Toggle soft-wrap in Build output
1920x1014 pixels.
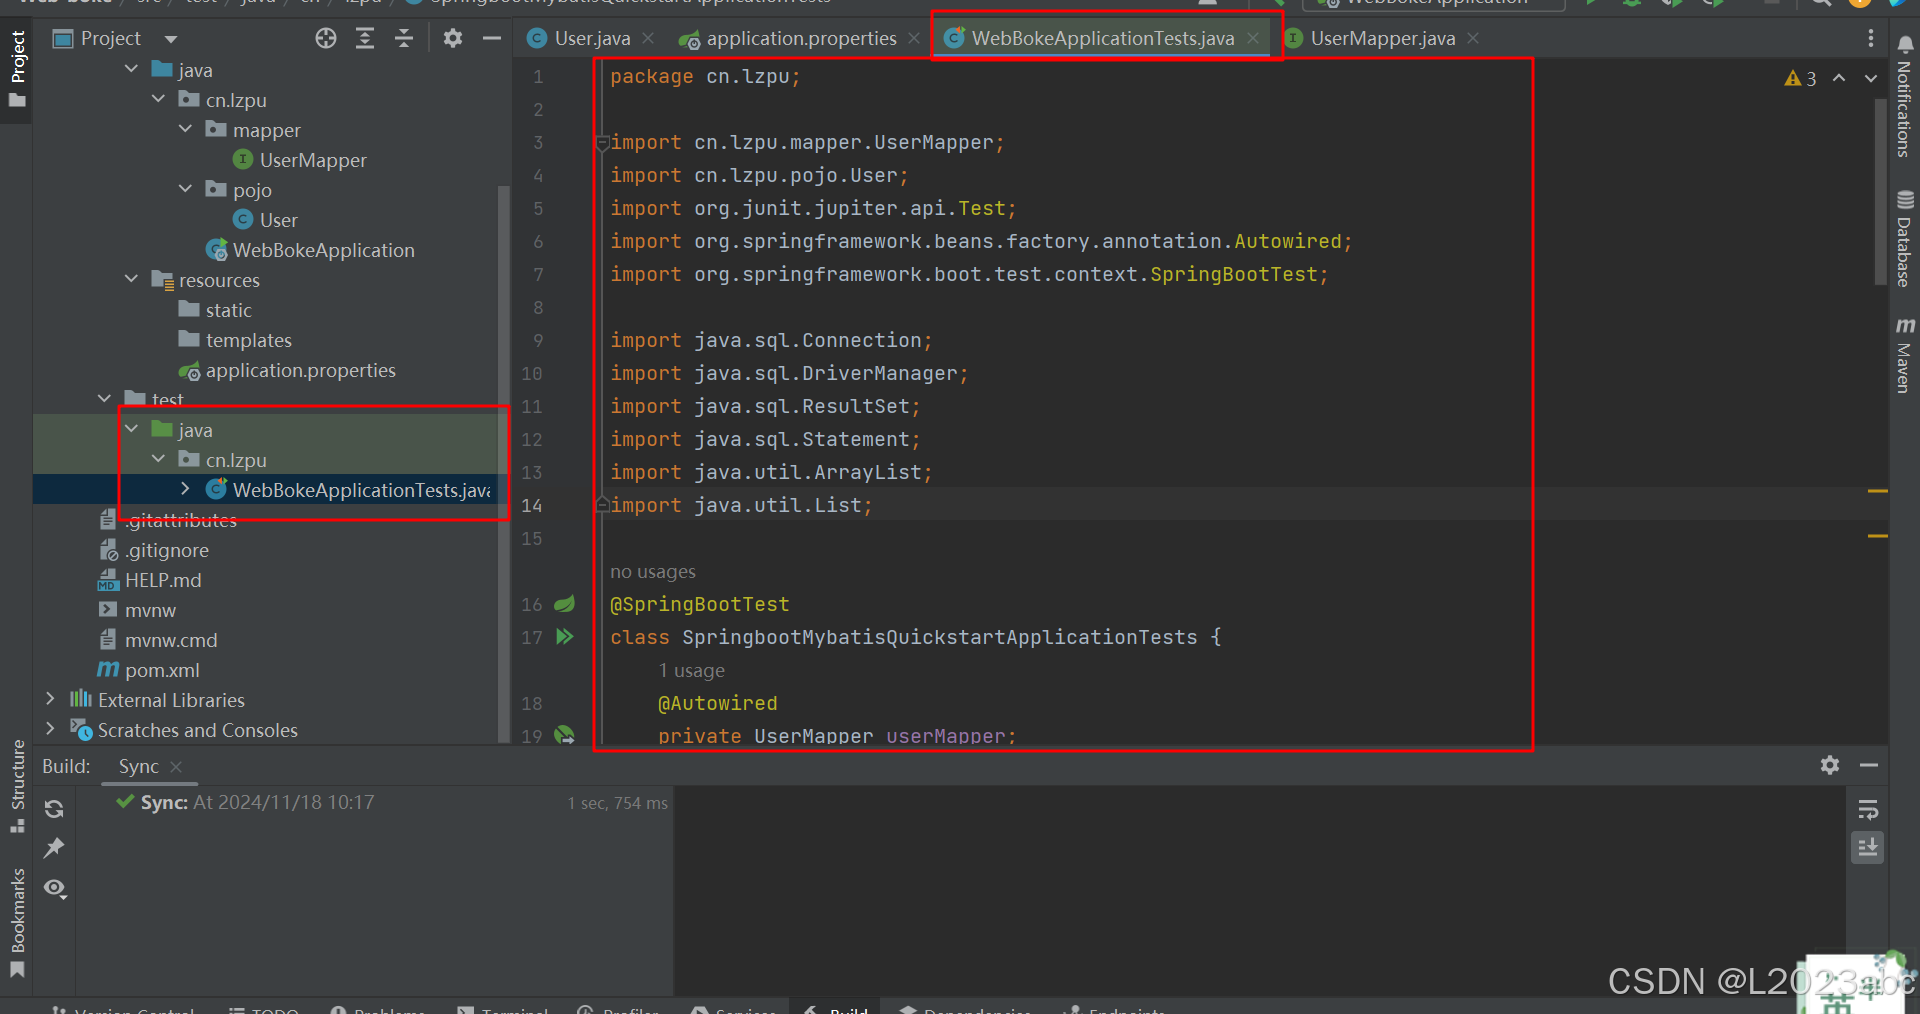pyautogui.click(x=1867, y=809)
